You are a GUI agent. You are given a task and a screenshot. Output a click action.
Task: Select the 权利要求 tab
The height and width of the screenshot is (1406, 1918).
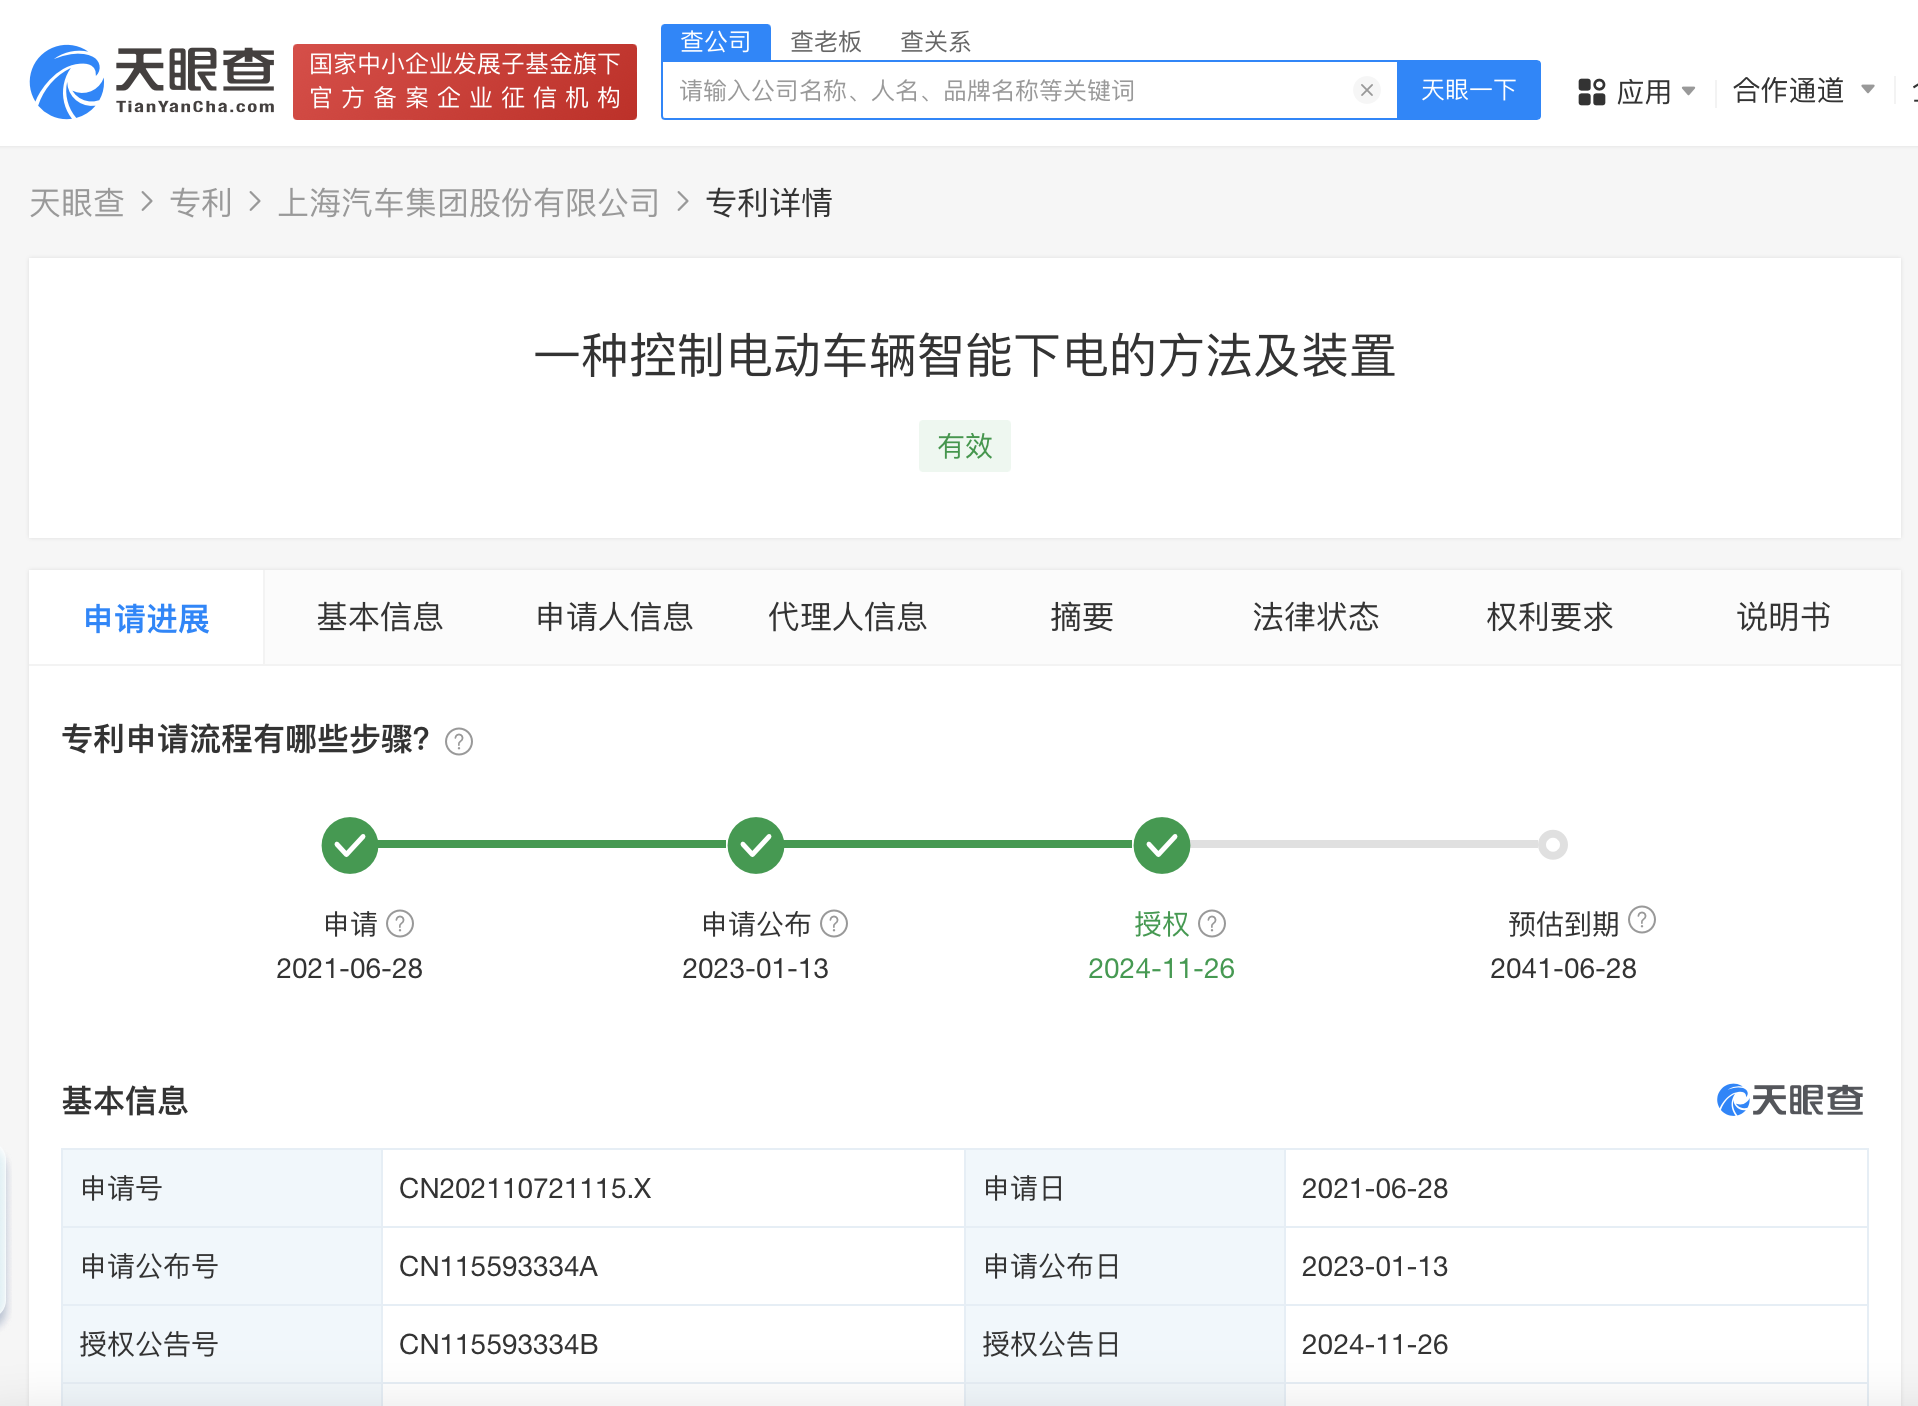[x=1549, y=617]
